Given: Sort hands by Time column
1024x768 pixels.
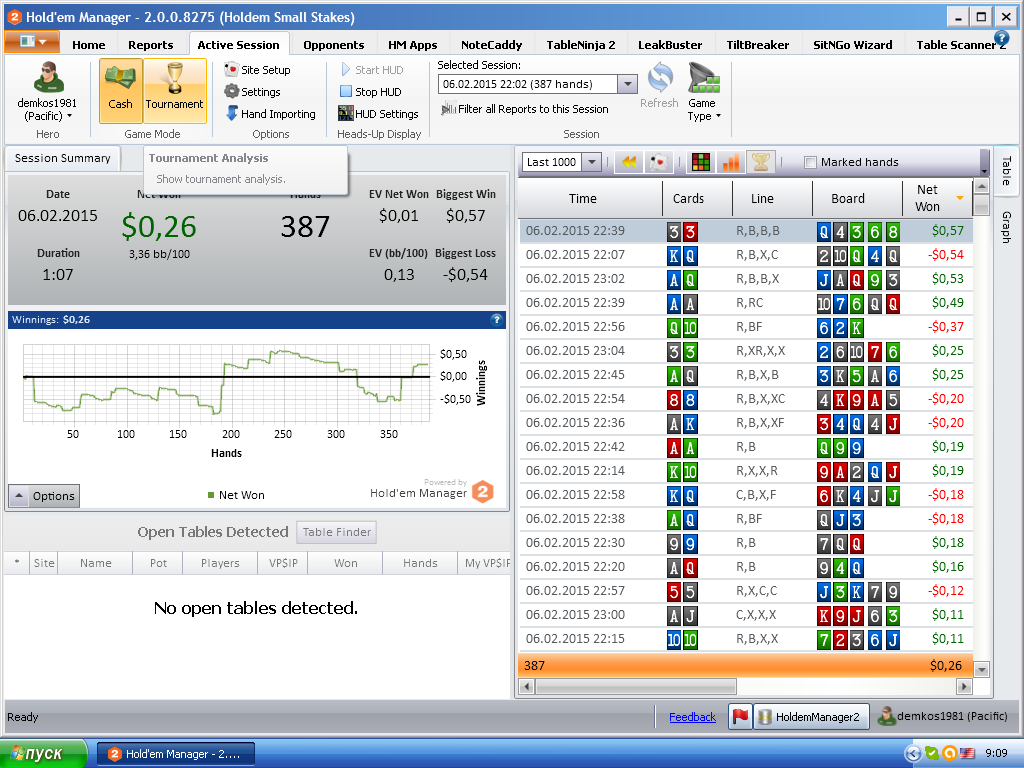Looking at the screenshot, I should [x=583, y=198].
